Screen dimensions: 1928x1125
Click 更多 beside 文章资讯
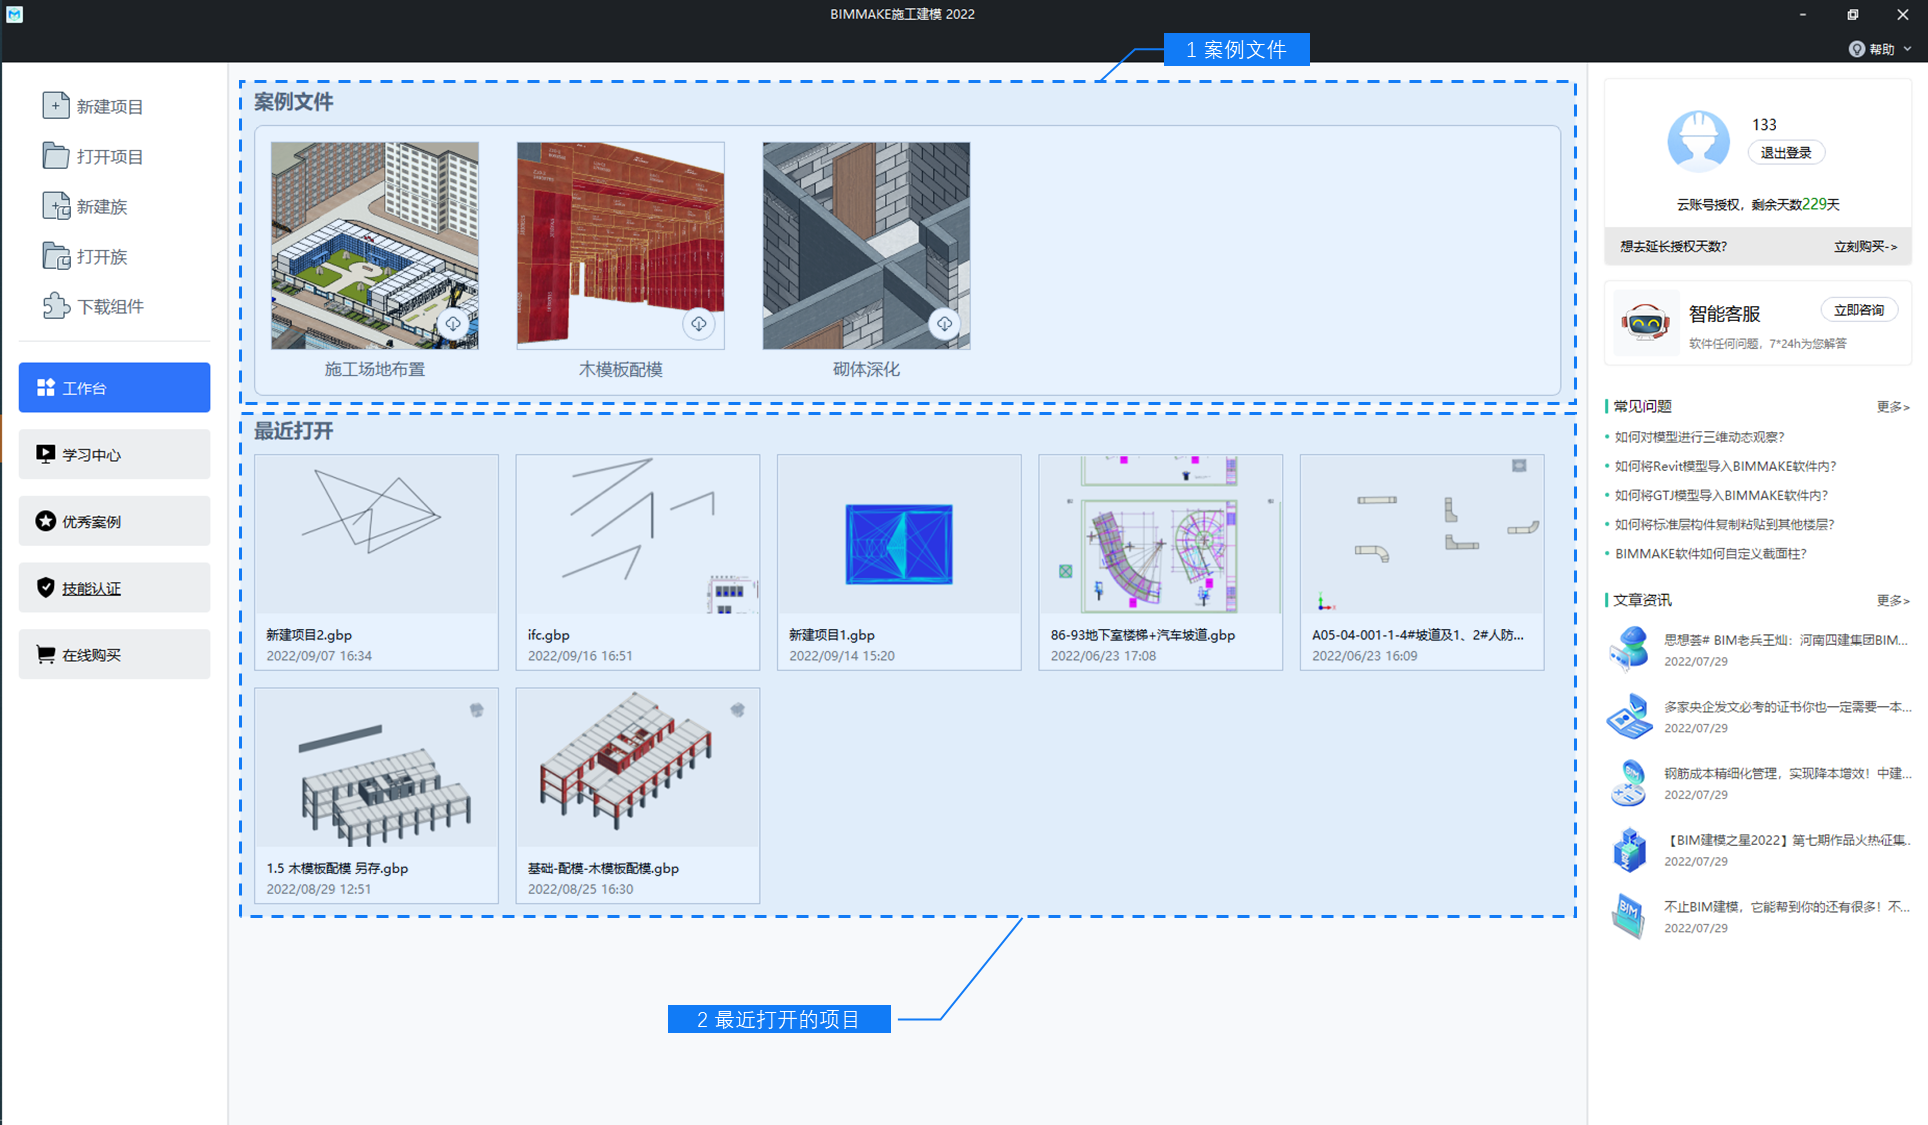[x=1893, y=601]
